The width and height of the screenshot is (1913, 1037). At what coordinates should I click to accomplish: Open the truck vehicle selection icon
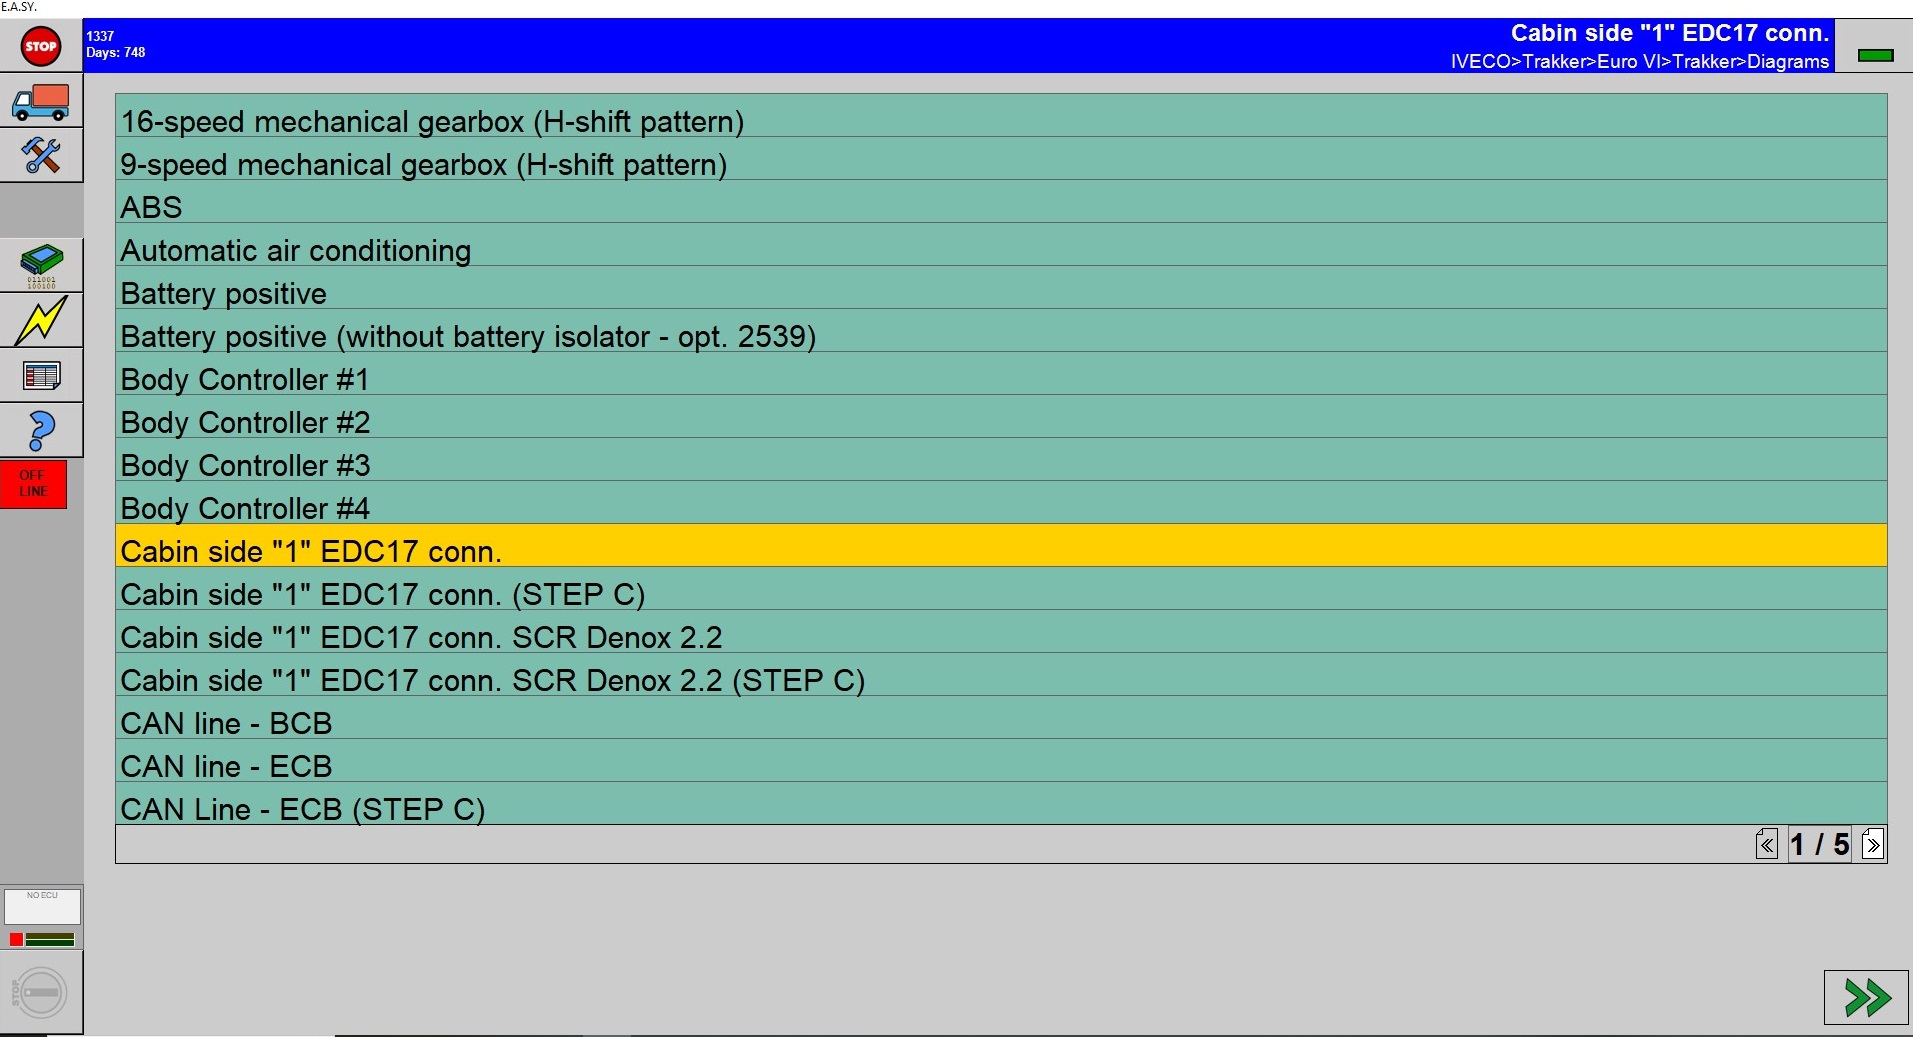click(41, 102)
